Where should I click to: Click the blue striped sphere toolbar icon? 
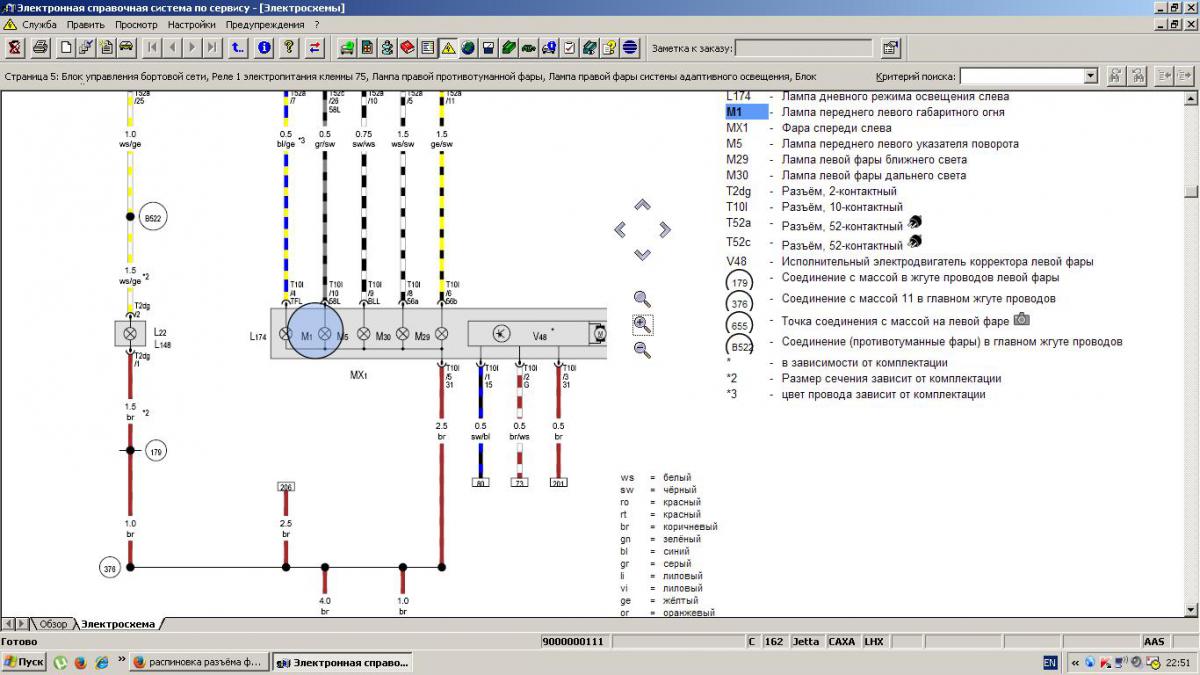630,47
